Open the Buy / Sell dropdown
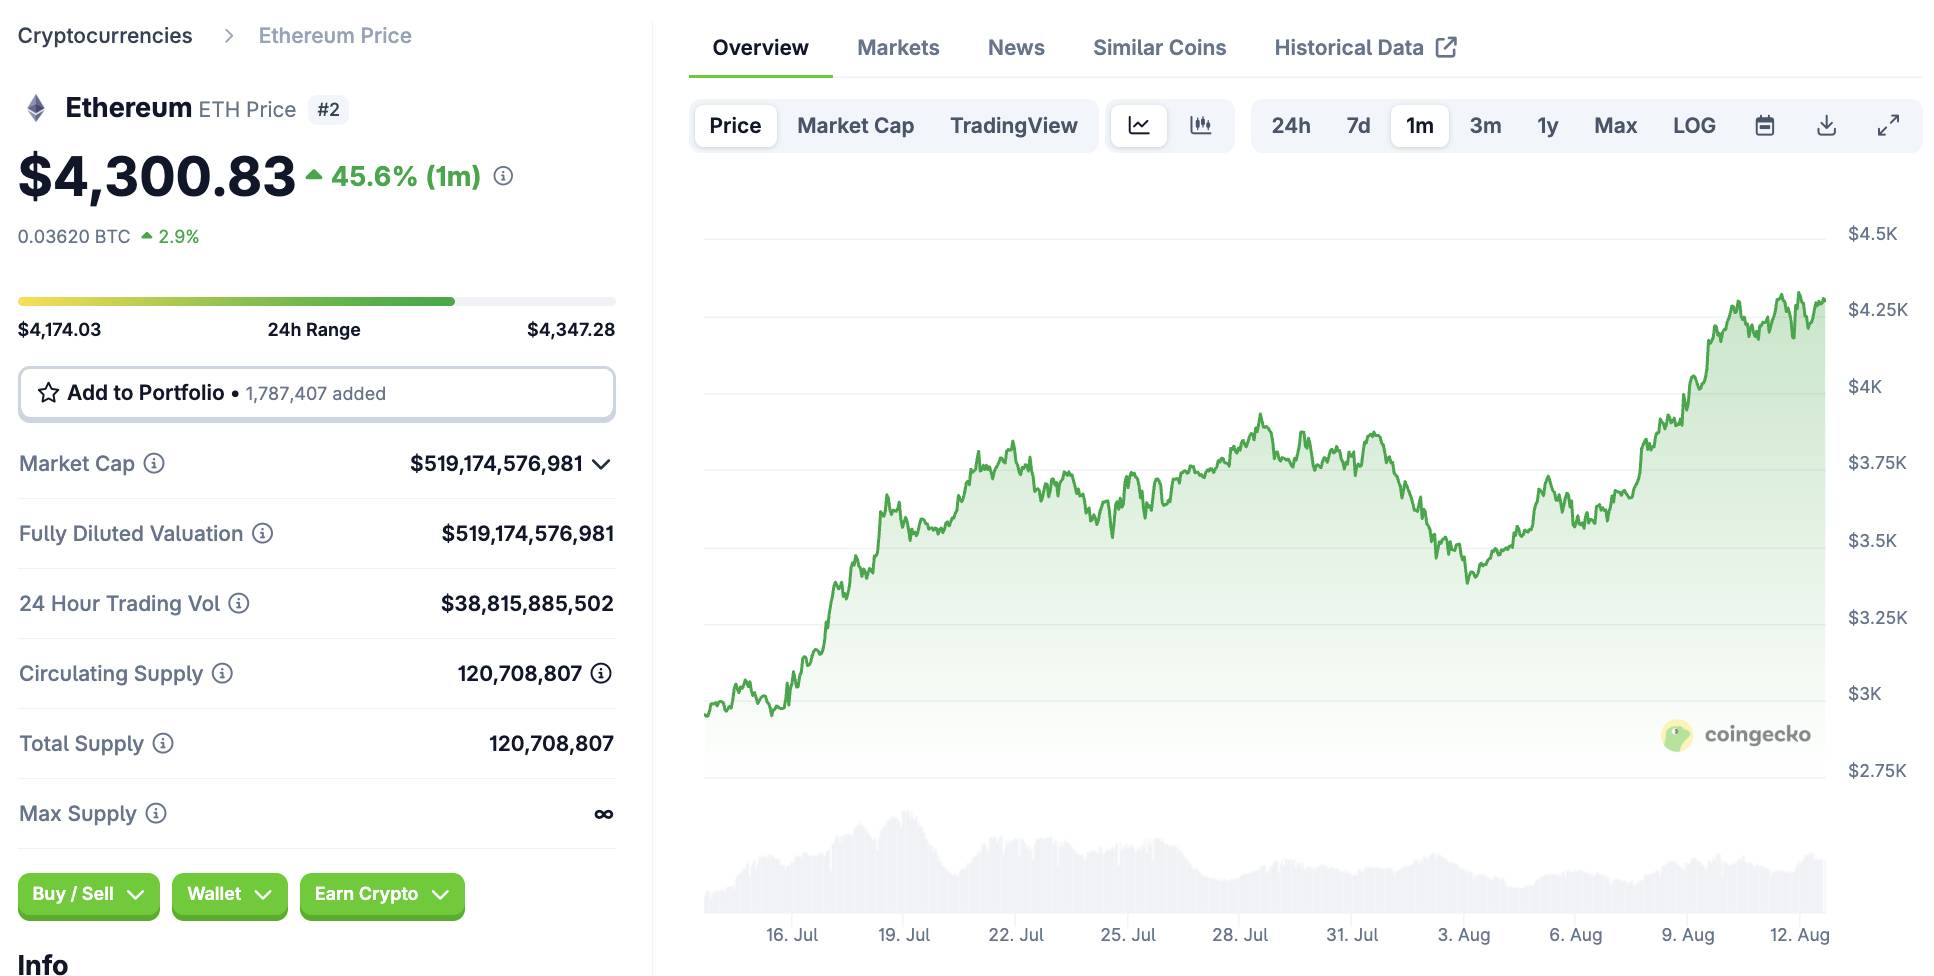1934x976 pixels. coord(89,895)
